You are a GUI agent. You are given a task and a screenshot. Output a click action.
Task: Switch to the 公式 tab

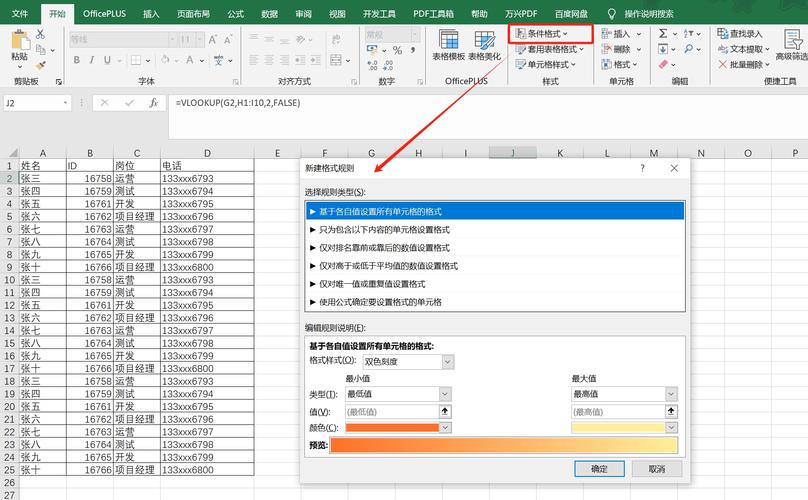pyautogui.click(x=235, y=13)
